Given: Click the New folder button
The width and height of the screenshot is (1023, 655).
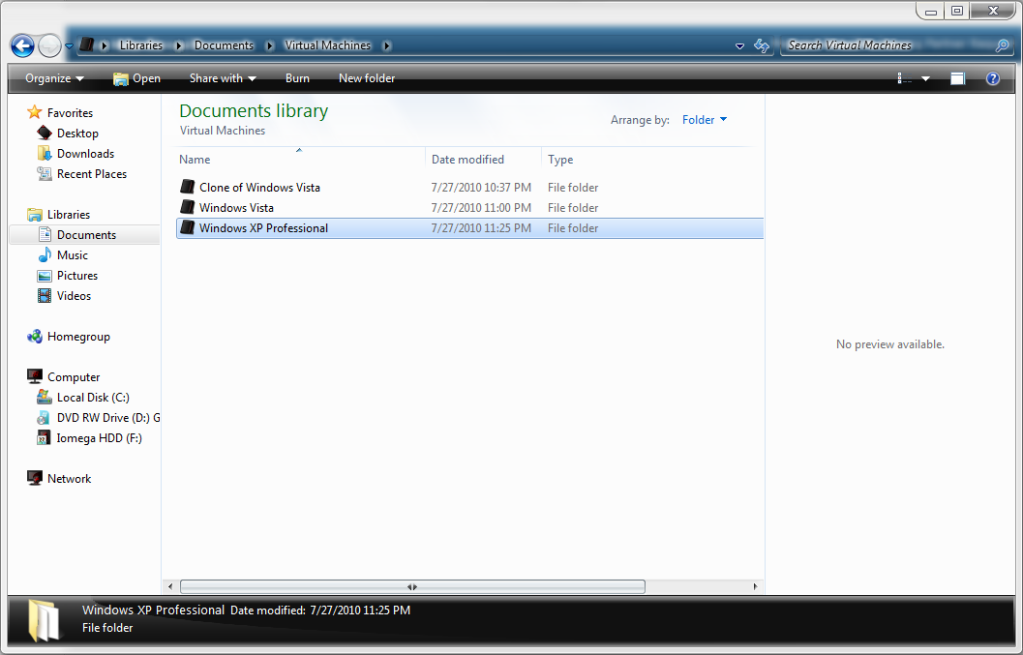Looking at the screenshot, I should (367, 78).
